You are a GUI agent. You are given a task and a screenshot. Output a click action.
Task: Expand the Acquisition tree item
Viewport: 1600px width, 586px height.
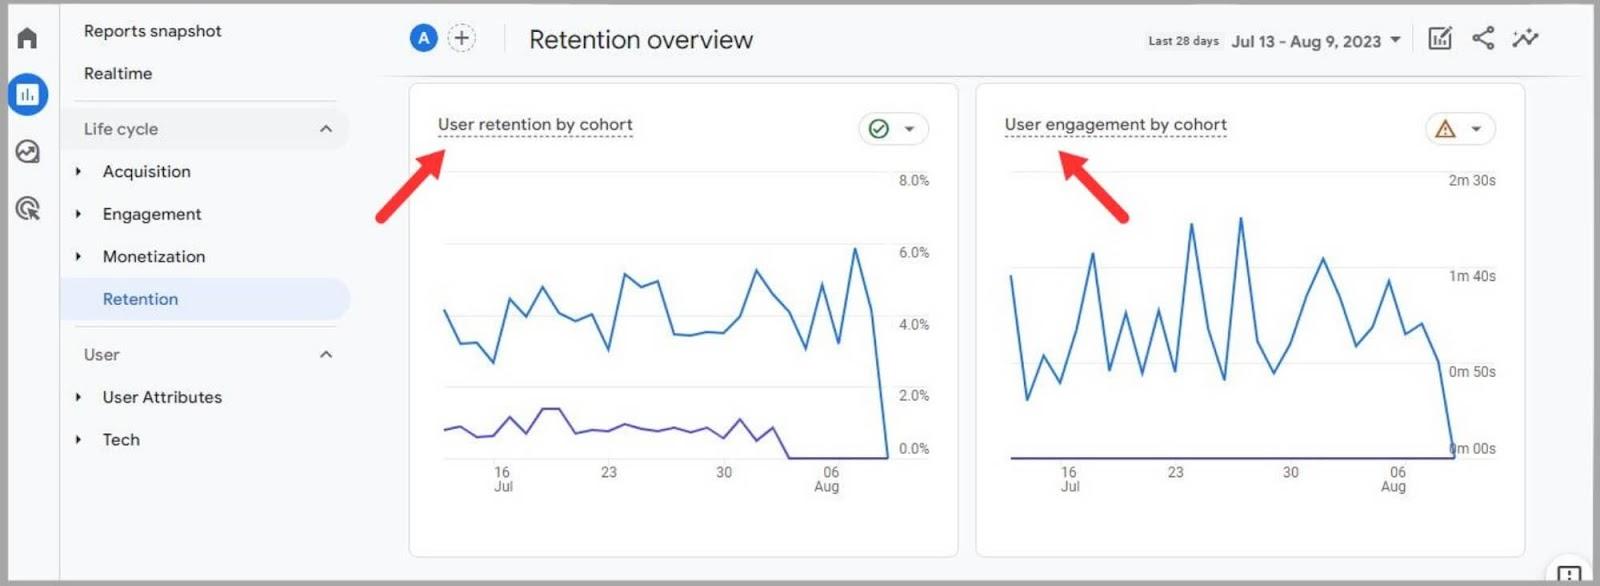pyautogui.click(x=79, y=172)
